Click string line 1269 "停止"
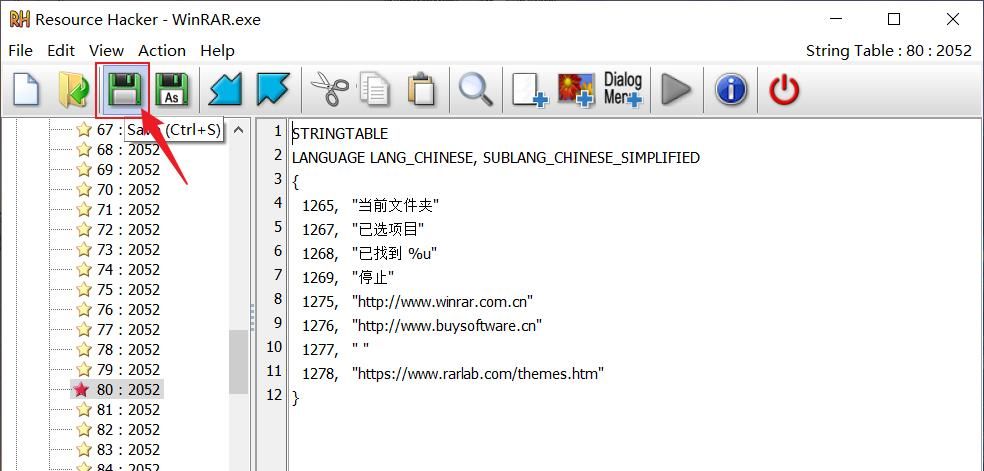 [348, 277]
